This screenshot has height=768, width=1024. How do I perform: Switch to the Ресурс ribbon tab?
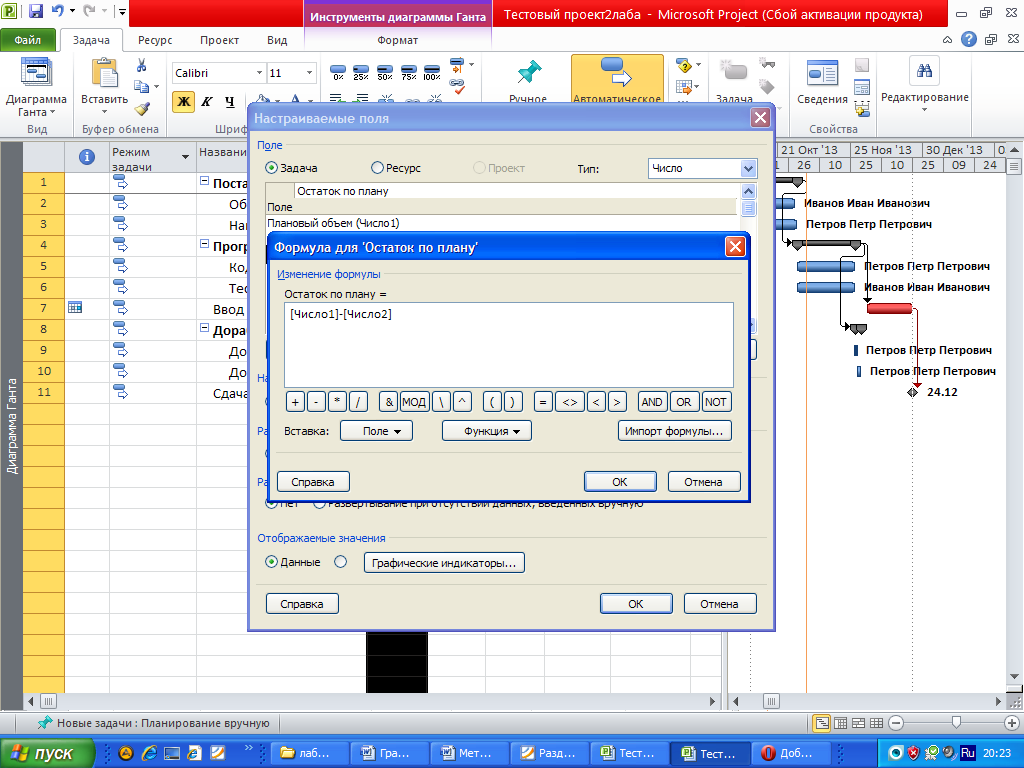[x=155, y=40]
